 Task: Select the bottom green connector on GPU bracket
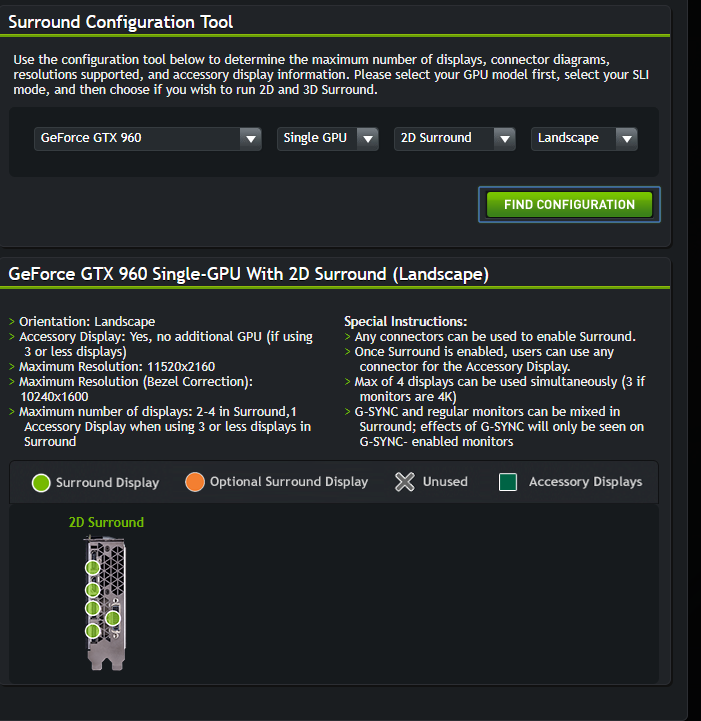(x=92, y=631)
